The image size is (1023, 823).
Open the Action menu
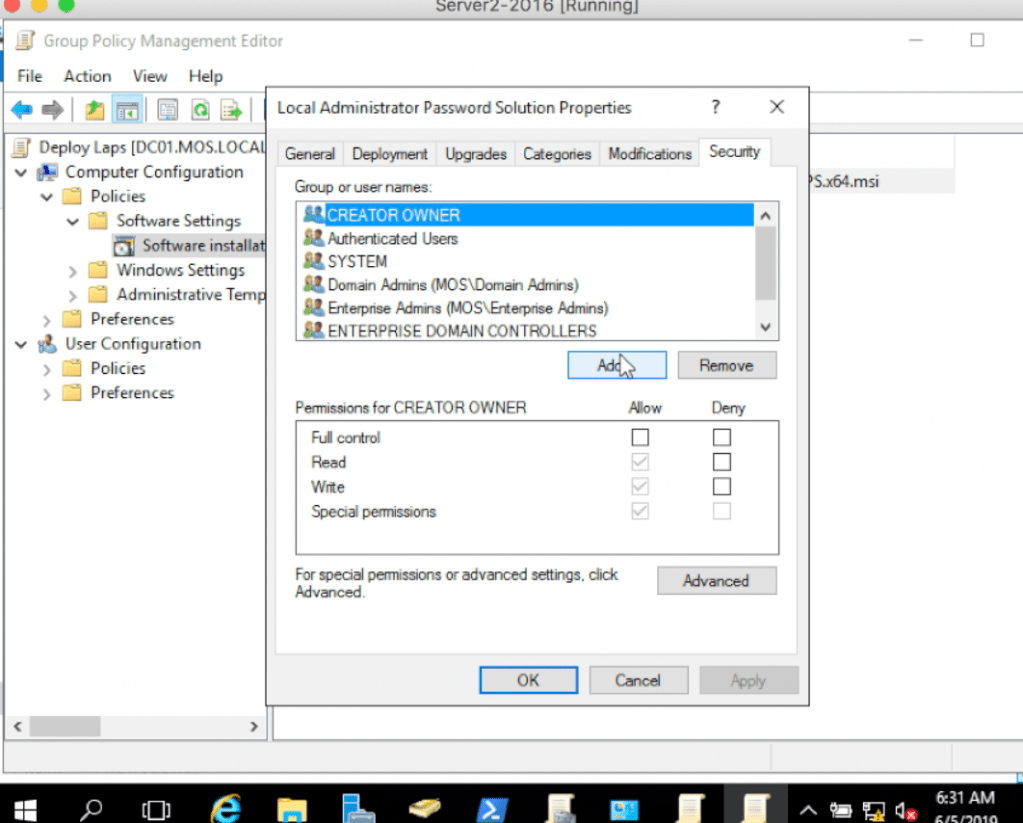tap(87, 75)
